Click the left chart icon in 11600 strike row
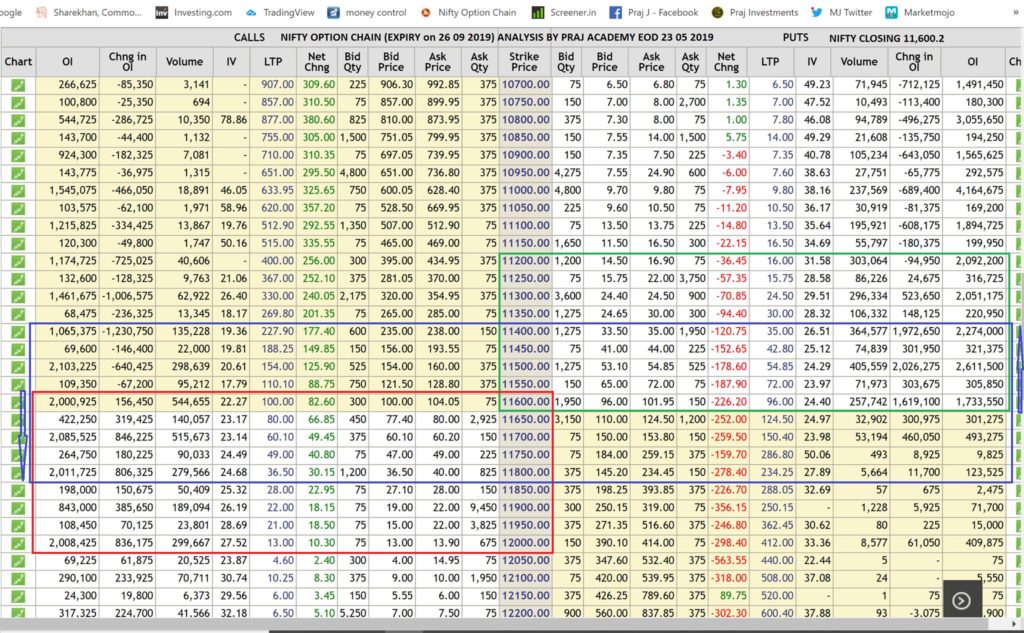 point(18,401)
